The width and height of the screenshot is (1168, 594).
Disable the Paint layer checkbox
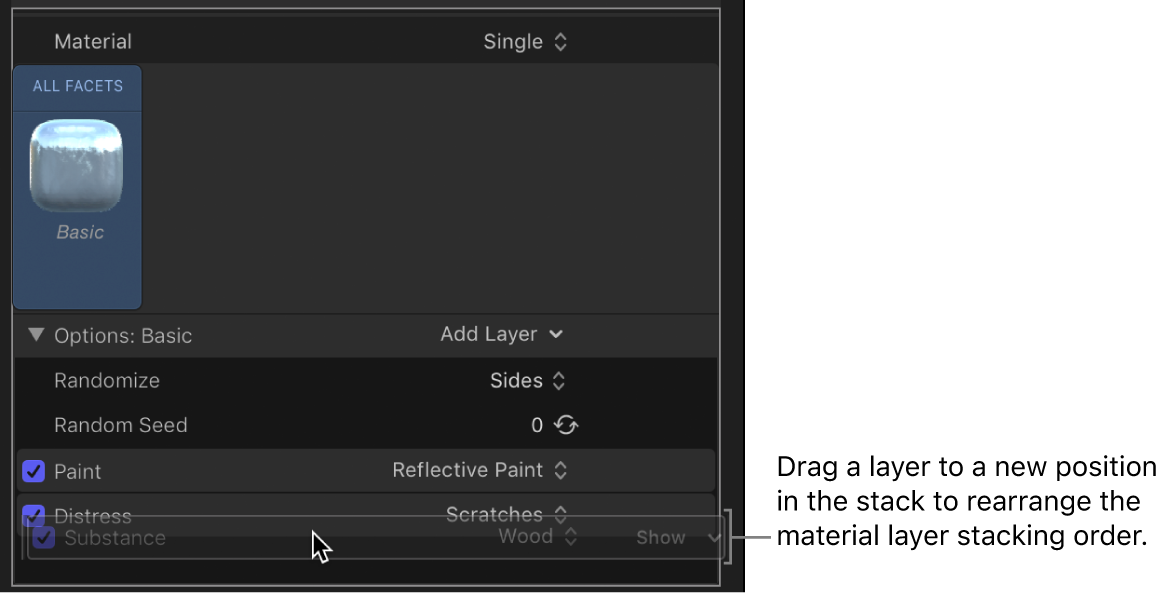34,470
